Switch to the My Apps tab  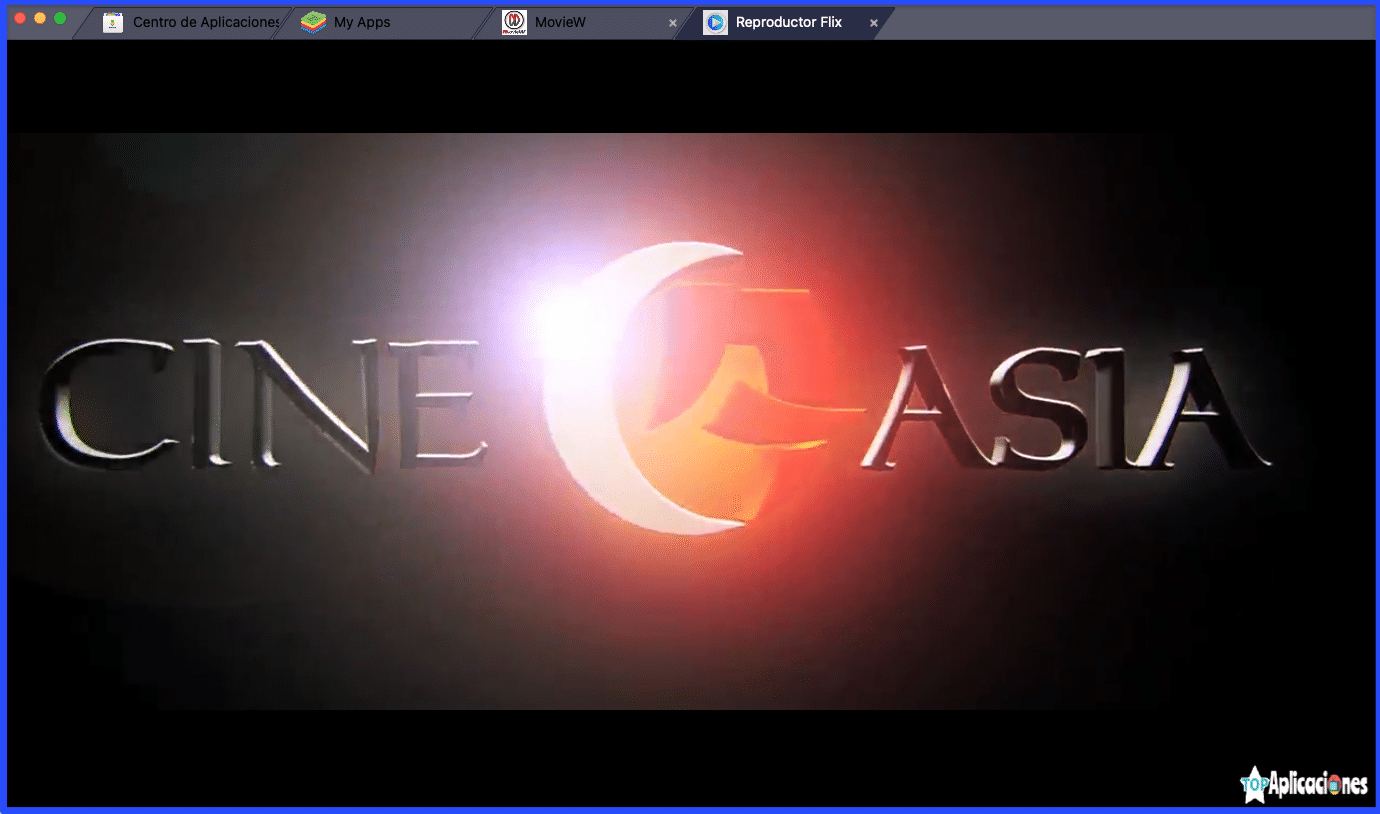(362, 21)
